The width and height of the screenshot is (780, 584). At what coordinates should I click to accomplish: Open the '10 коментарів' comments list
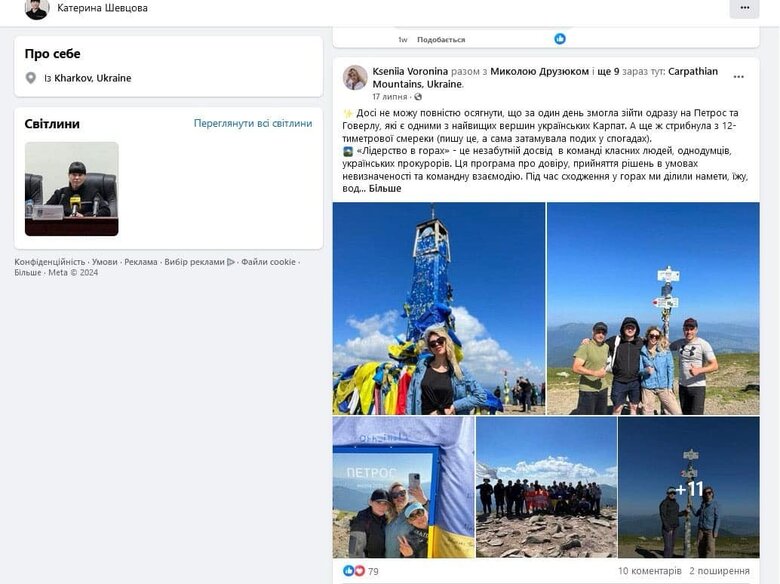pos(648,571)
